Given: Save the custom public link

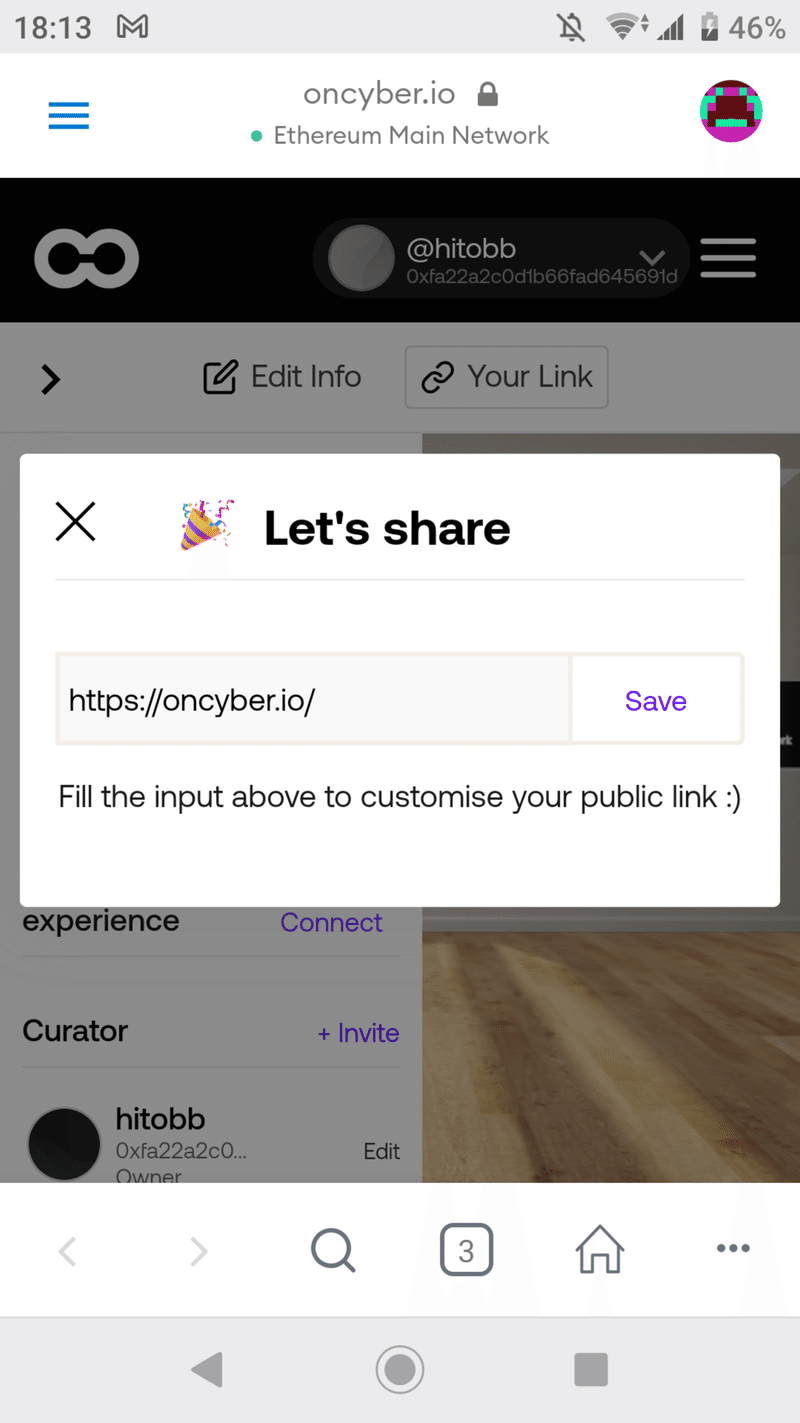Looking at the screenshot, I should [656, 700].
